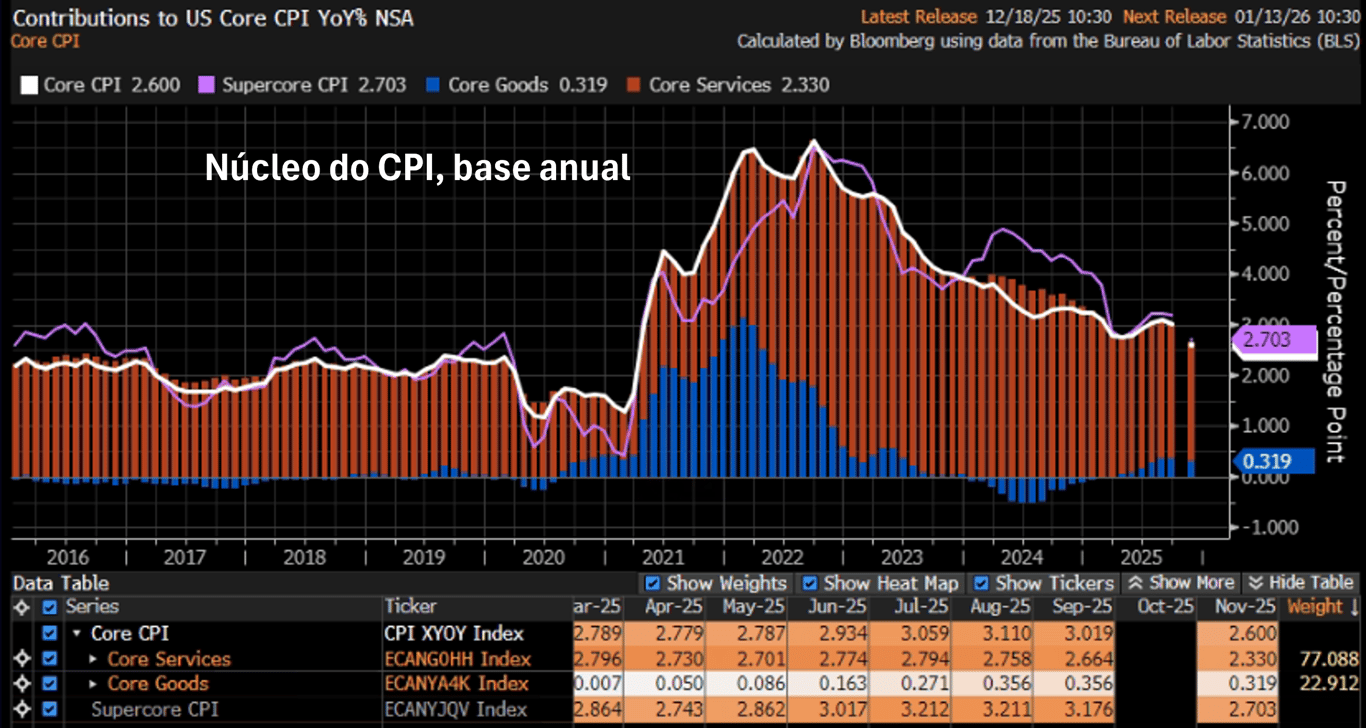This screenshot has width=1366, height=728.
Task: Uncheck the Show Weights checkbox
Action: coord(652,583)
